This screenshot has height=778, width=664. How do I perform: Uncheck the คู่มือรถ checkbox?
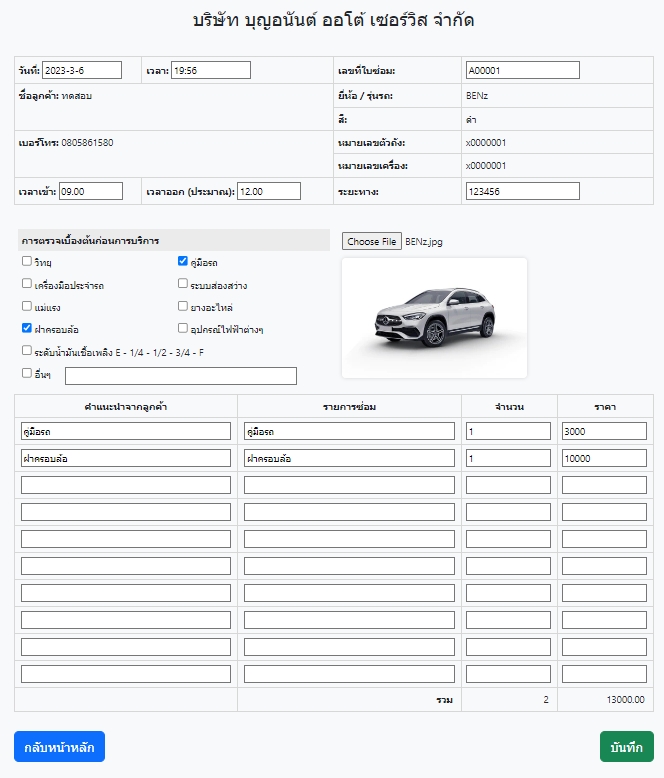coord(183,261)
